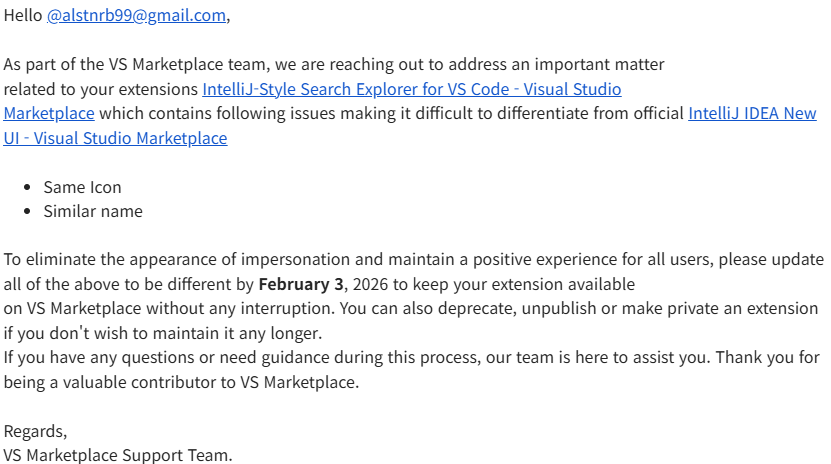This screenshot has height=464, width=831.
Task: Open the IntelliJ IDEA New UI marketplace link
Action: tap(752, 113)
